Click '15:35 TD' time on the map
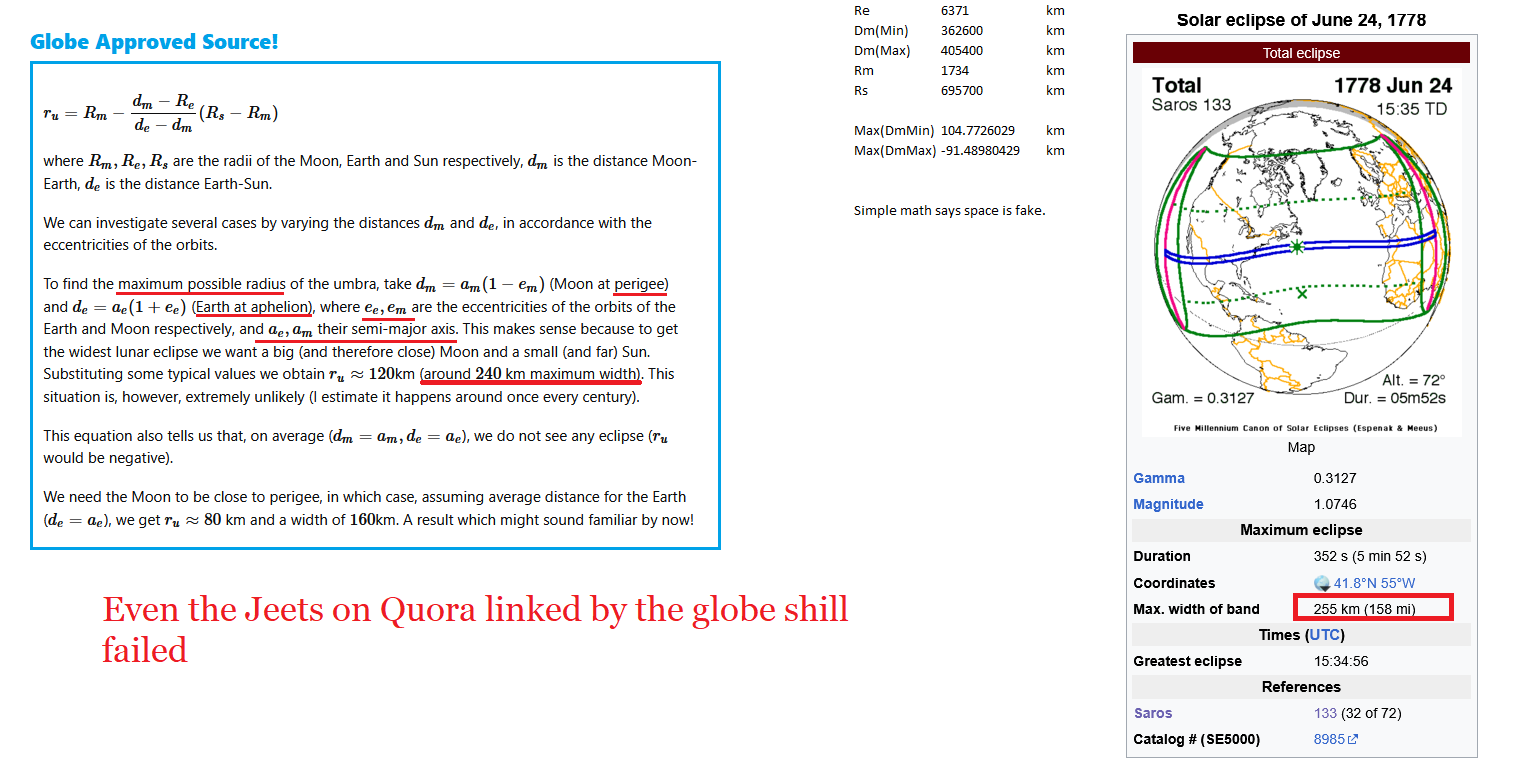Screen dimensions: 1522x774 (1411, 109)
